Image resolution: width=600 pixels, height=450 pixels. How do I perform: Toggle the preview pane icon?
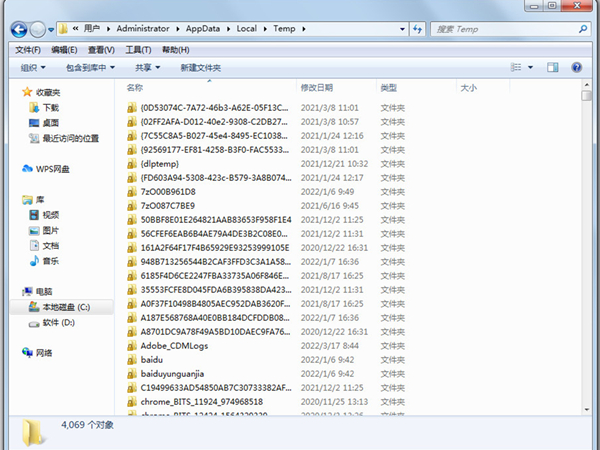pos(552,68)
